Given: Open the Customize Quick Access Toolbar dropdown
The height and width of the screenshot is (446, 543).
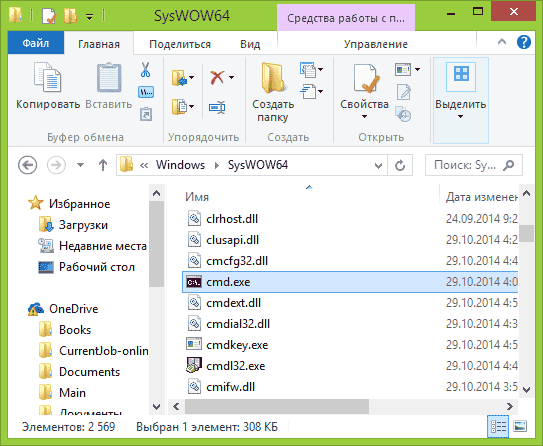Looking at the screenshot, I should [x=89, y=17].
